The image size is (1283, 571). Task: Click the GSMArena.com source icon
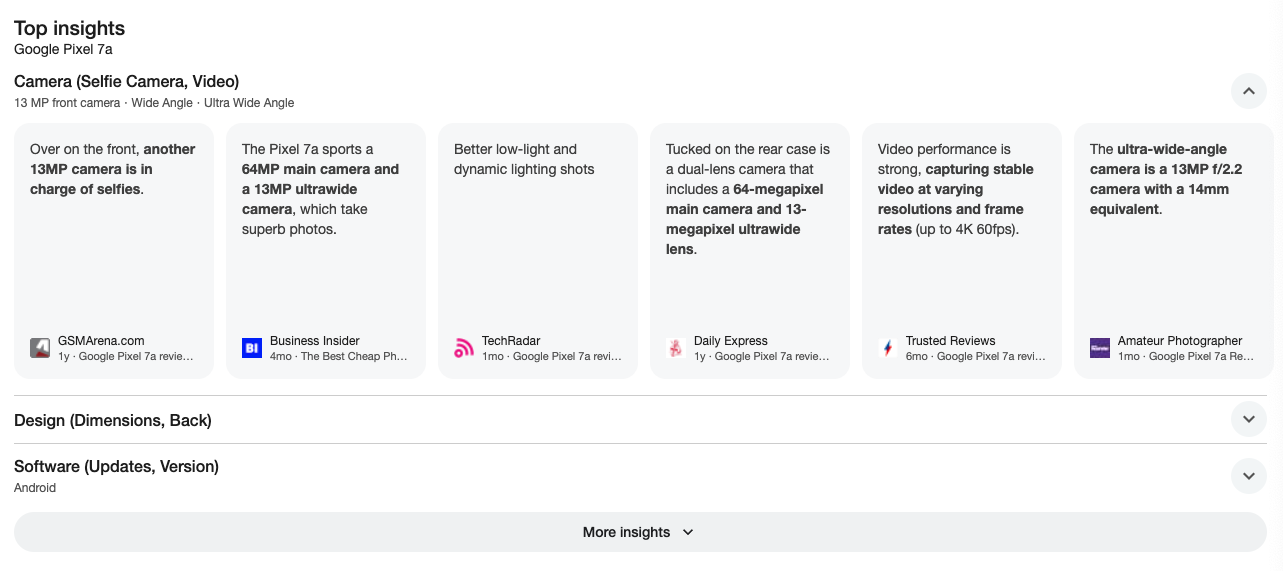coord(40,348)
